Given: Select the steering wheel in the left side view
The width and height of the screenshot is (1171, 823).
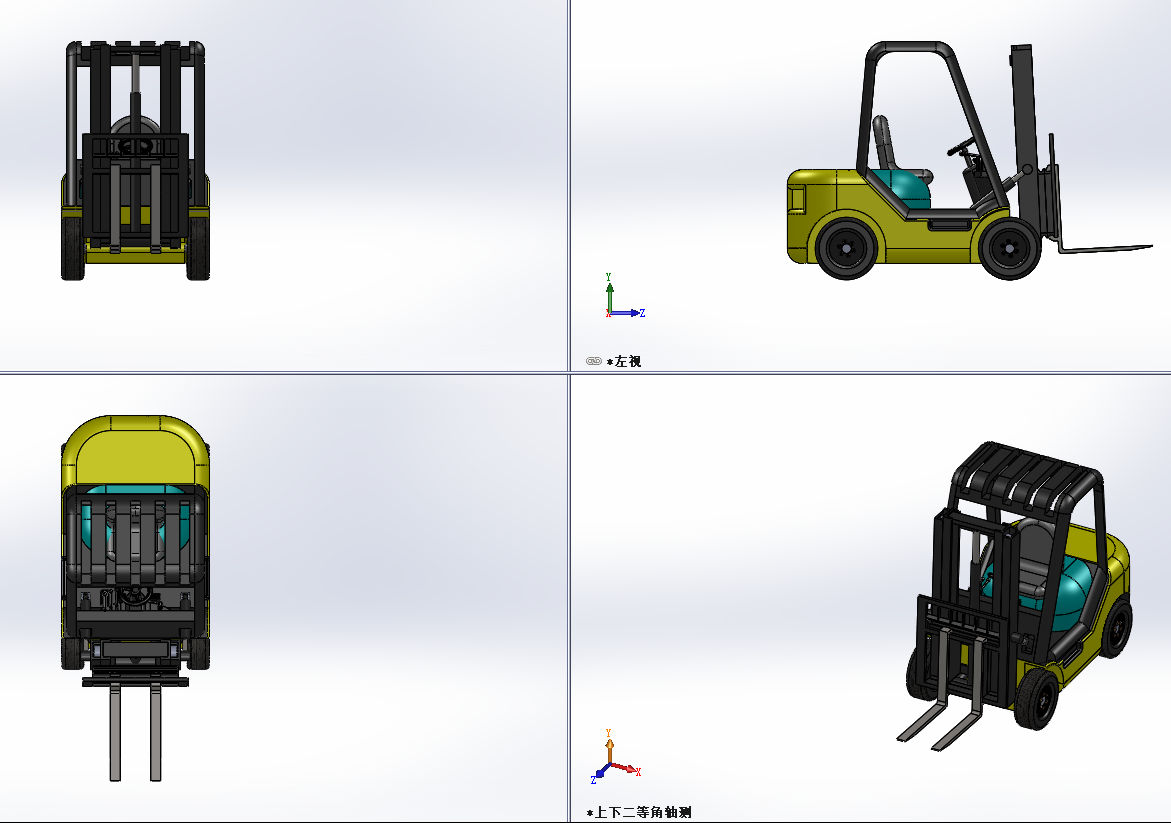Looking at the screenshot, I should point(963,146).
